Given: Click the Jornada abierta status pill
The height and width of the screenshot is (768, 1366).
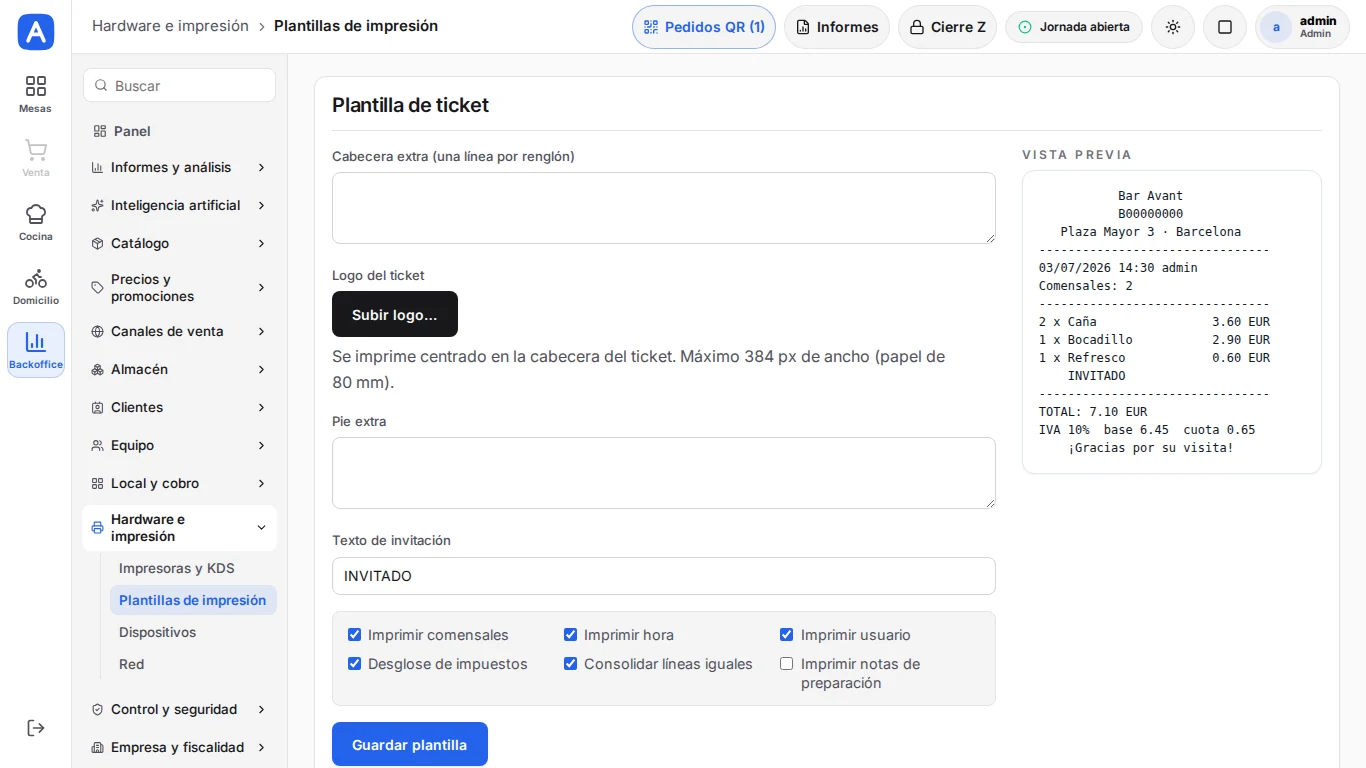Looking at the screenshot, I should point(1074,27).
